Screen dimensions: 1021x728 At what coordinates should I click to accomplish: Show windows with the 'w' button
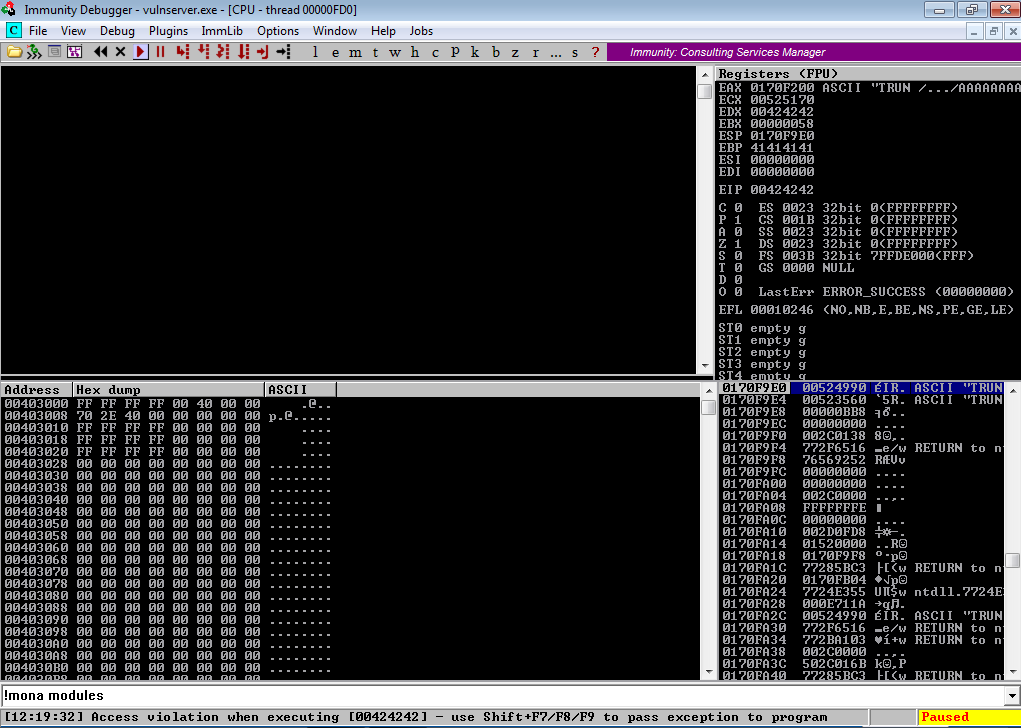(x=395, y=52)
